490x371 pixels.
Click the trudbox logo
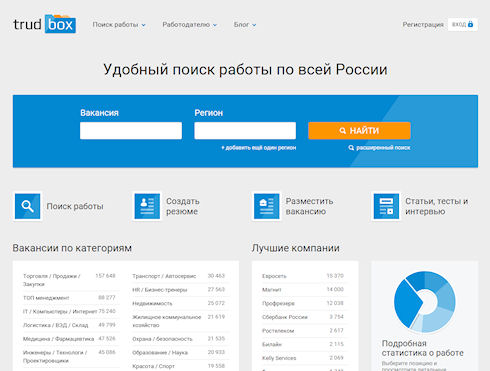[44, 24]
